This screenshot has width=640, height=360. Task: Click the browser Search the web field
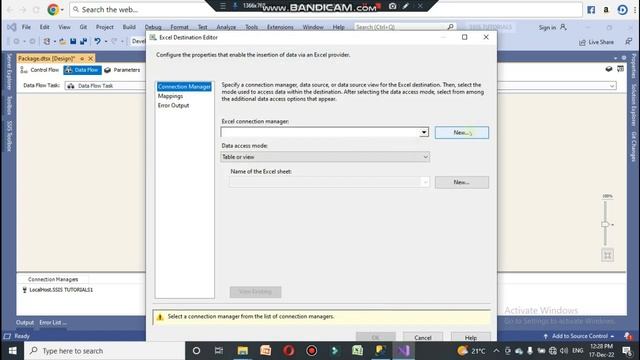(327, 10)
